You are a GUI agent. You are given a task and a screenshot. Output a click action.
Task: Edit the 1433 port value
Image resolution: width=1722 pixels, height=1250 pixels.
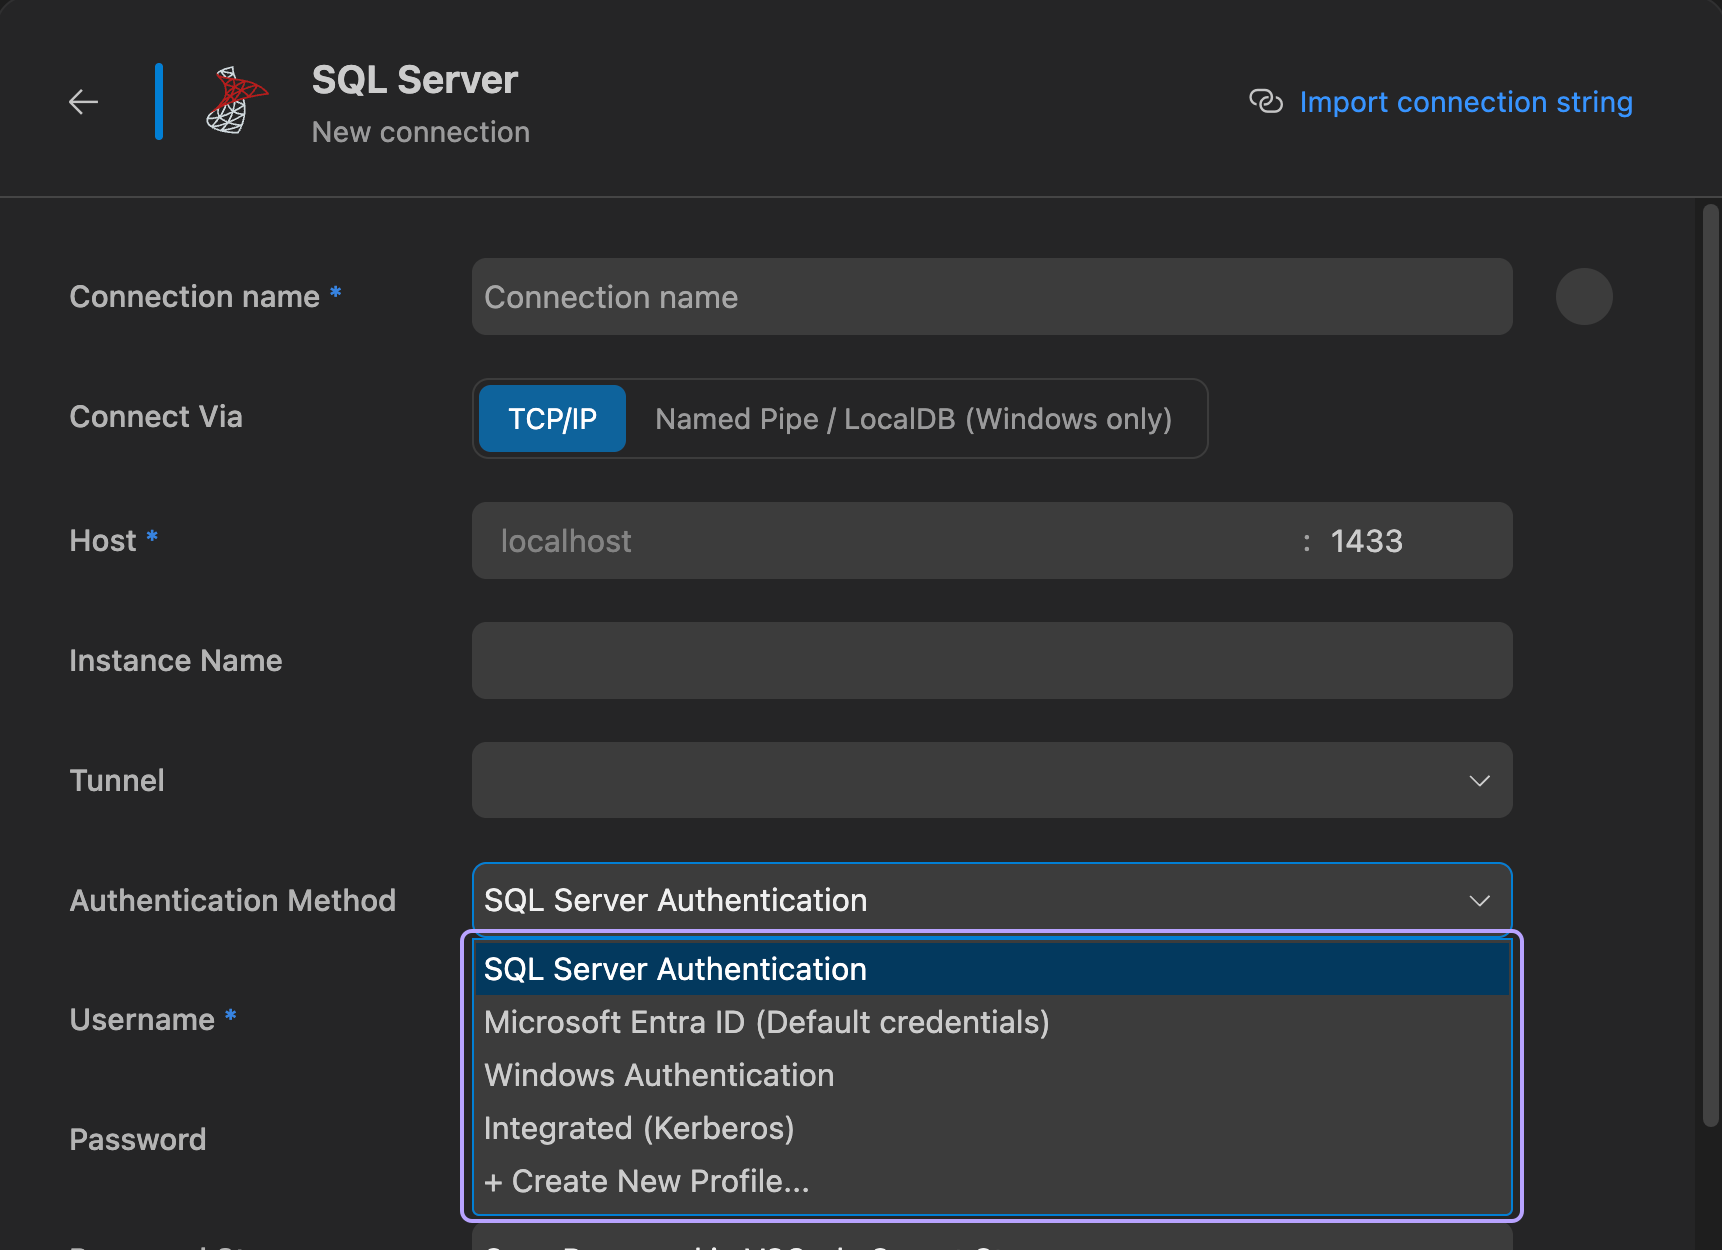point(1366,541)
